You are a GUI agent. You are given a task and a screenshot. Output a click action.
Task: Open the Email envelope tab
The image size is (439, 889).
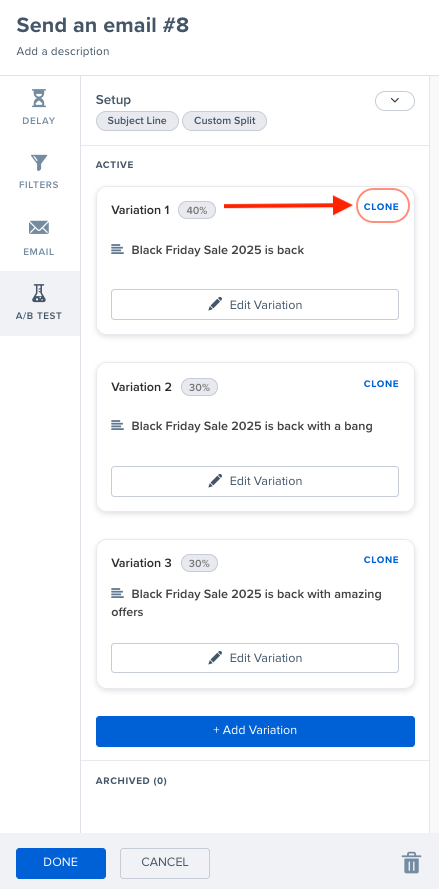pos(39,238)
